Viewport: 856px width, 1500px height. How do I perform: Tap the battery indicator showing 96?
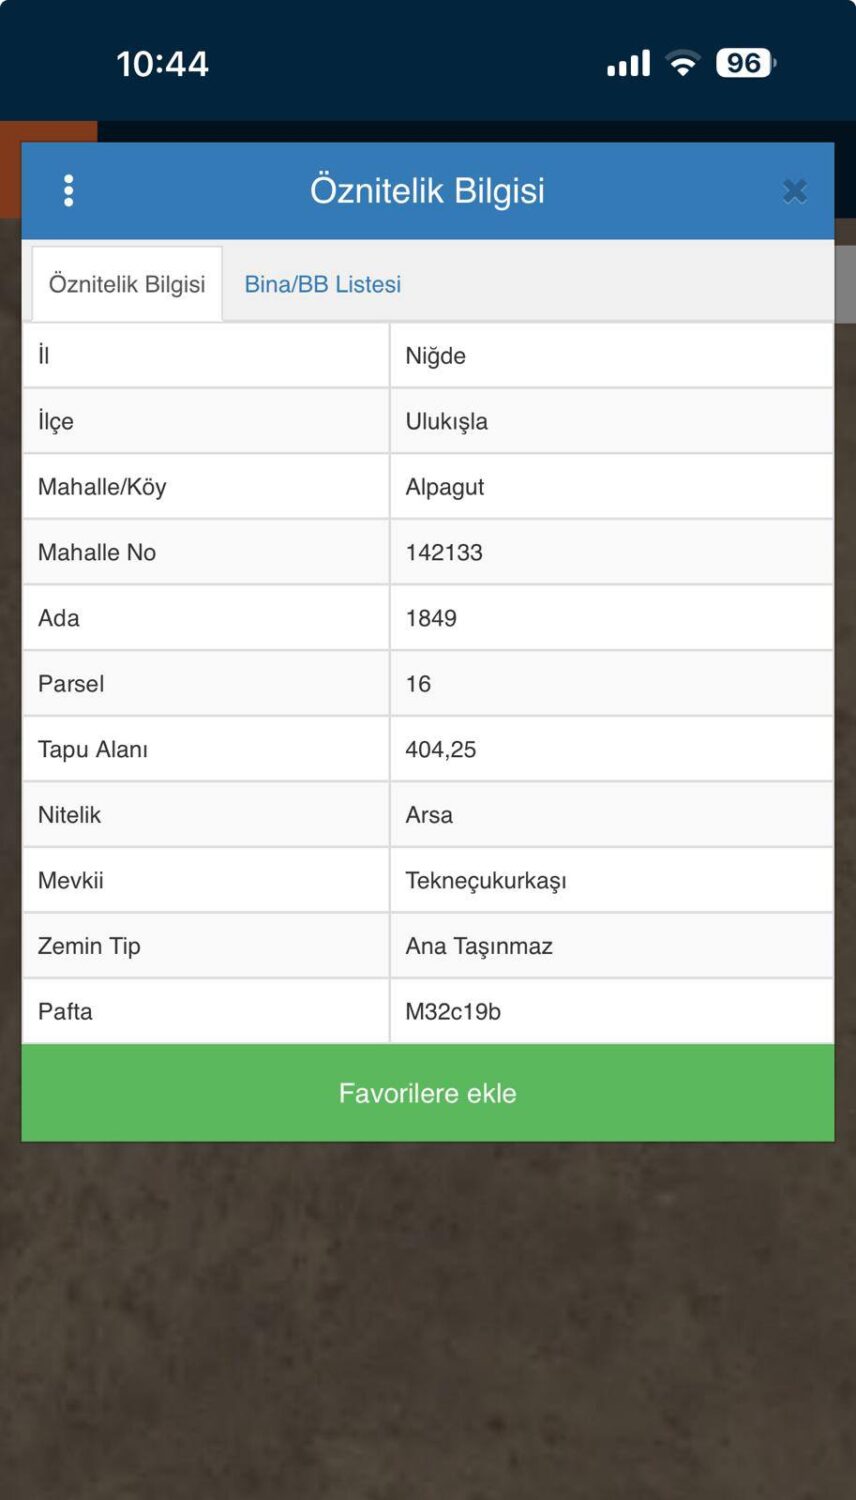pyautogui.click(x=745, y=64)
